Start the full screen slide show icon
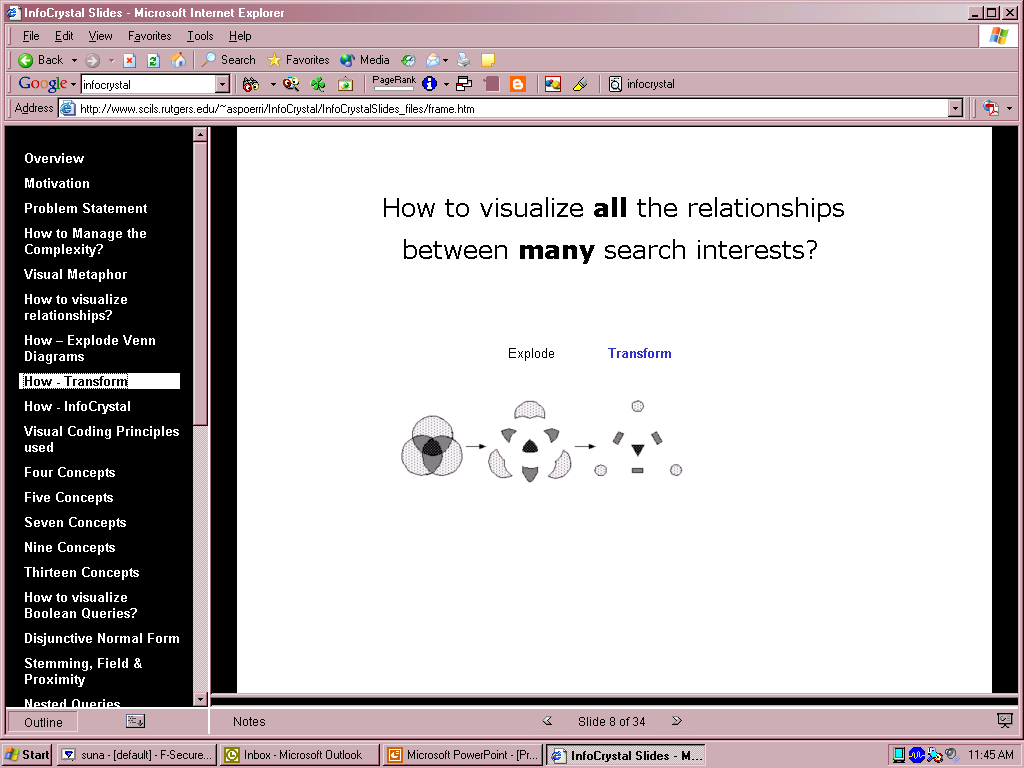Screen dimensions: 1024x768 click(x=1004, y=721)
